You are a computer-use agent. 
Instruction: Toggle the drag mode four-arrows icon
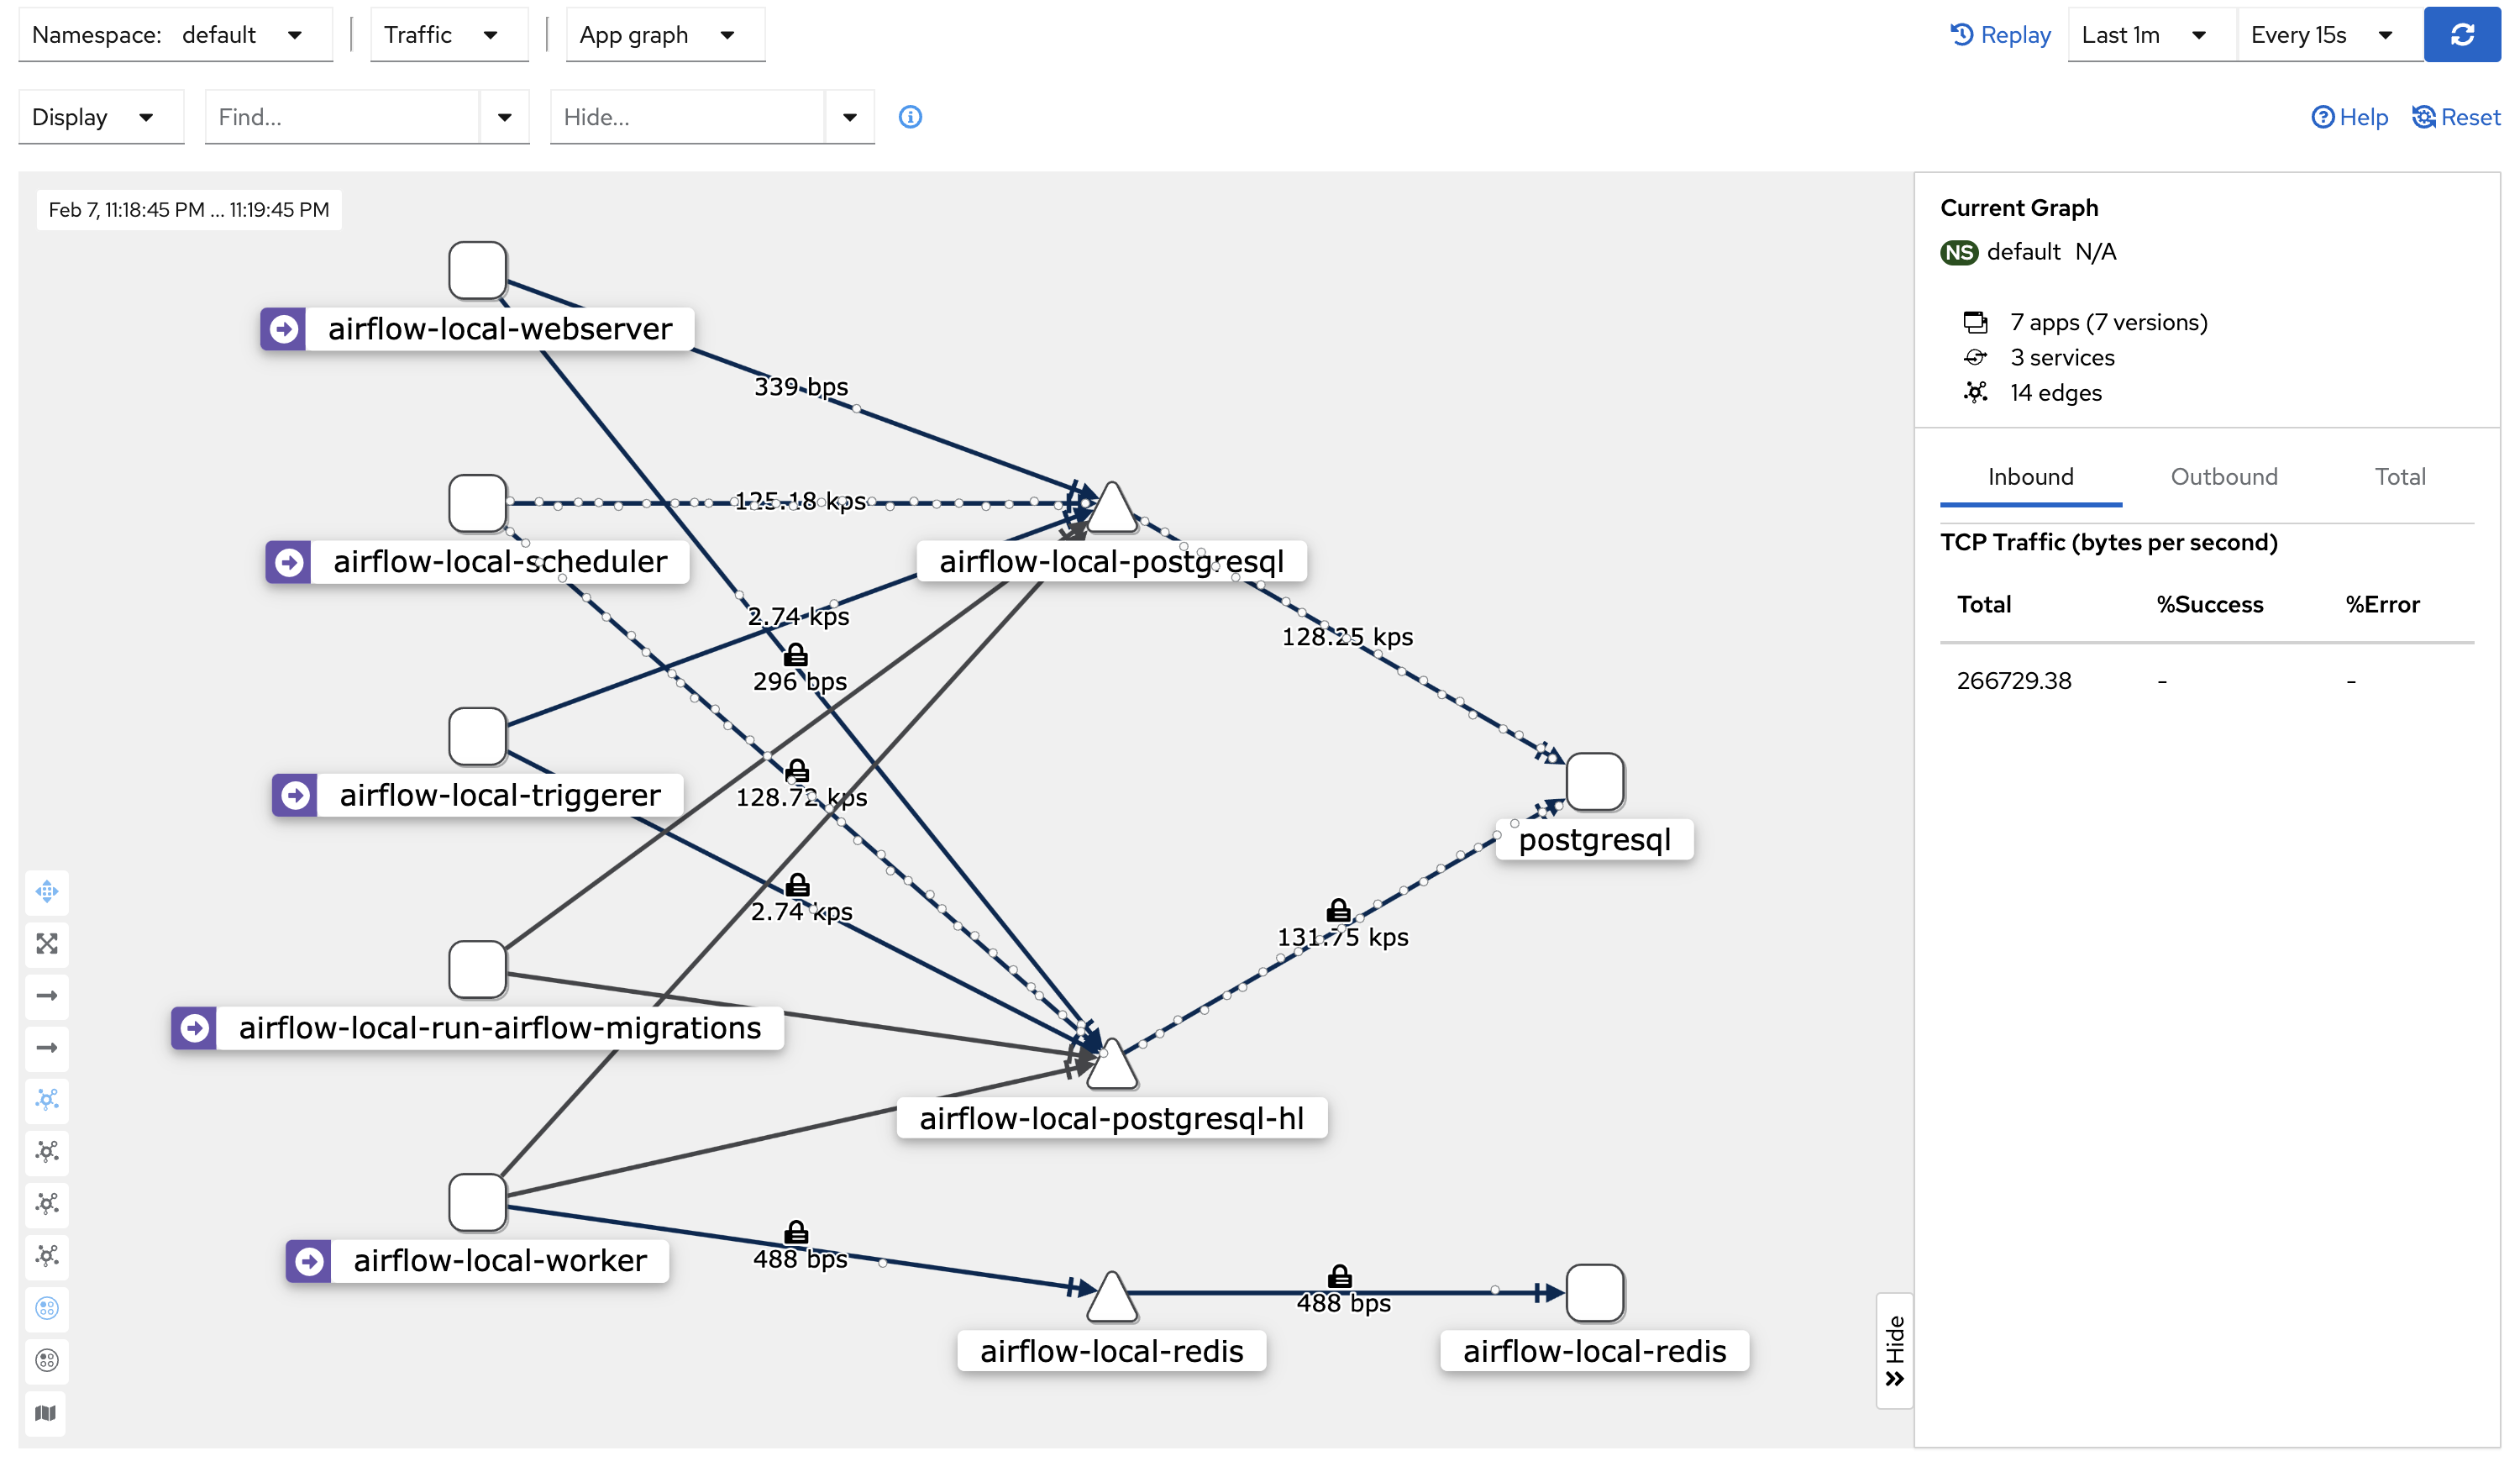point(47,891)
